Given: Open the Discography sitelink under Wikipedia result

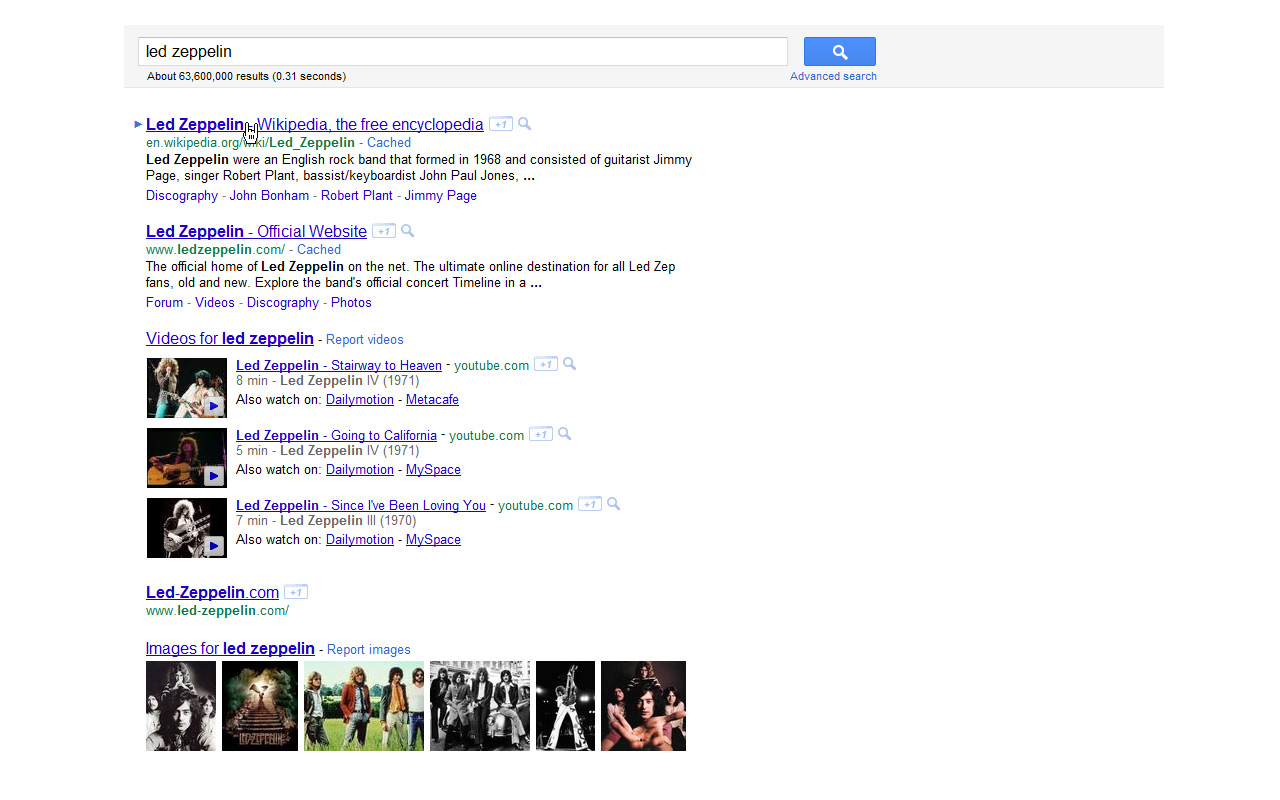Looking at the screenshot, I should coord(182,196).
